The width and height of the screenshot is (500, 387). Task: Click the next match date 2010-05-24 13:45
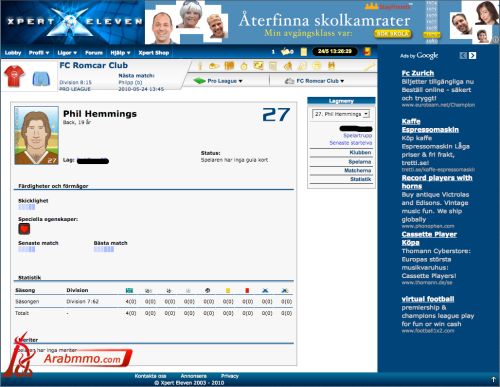[141, 89]
